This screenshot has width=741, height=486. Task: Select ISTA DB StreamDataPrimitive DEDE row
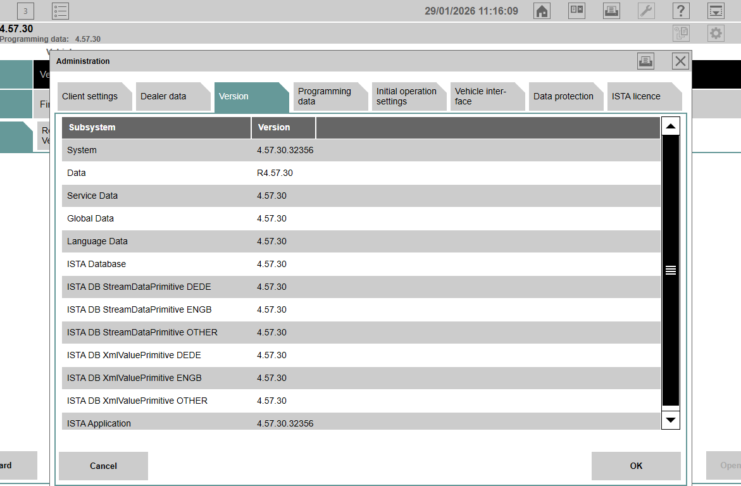tap(361, 287)
